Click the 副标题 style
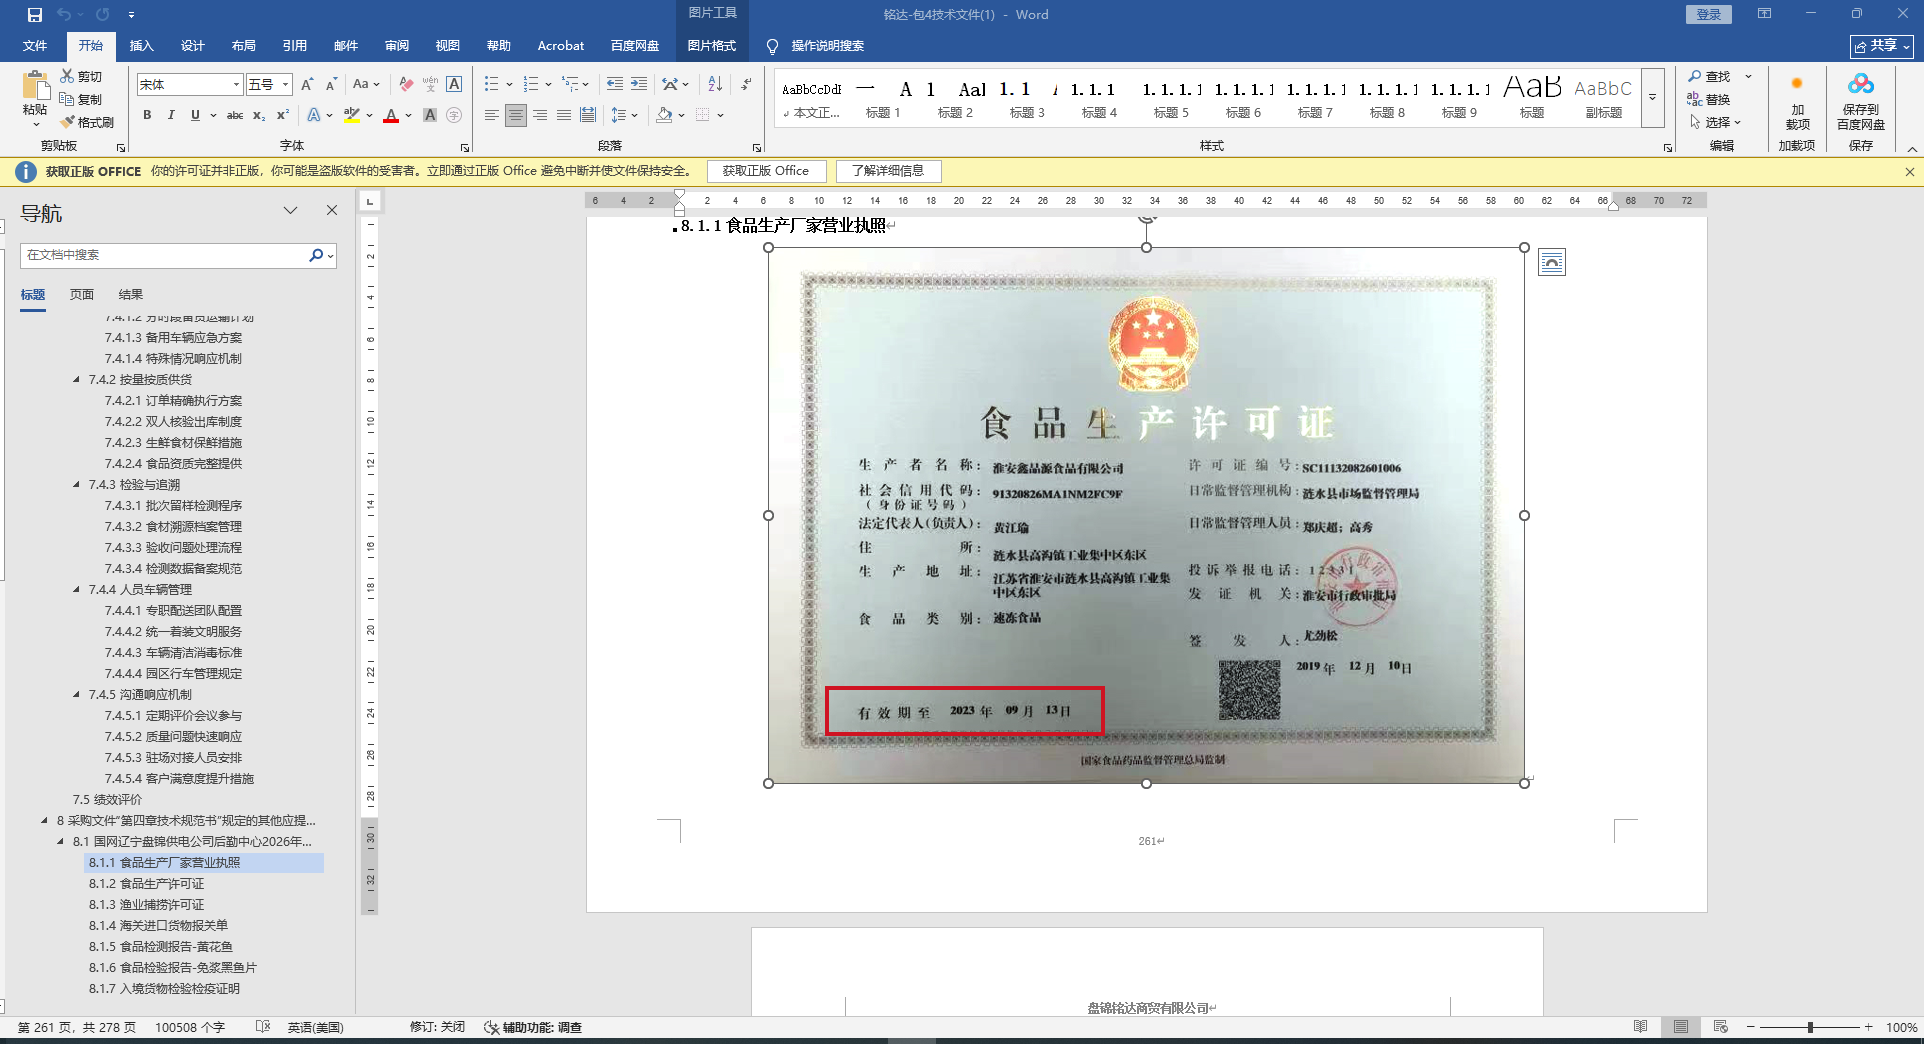This screenshot has height=1044, width=1924. point(1603,98)
